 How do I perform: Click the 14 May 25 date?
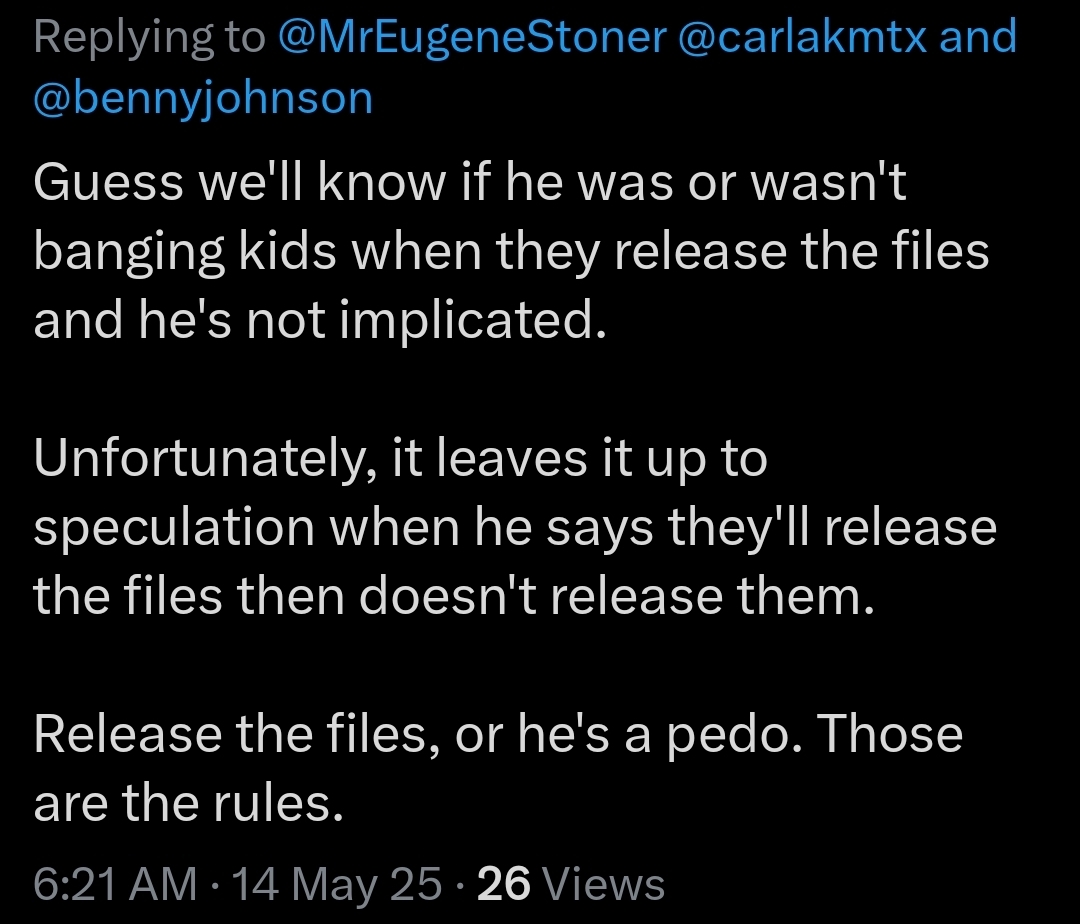pyautogui.click(x=337, y=884)
